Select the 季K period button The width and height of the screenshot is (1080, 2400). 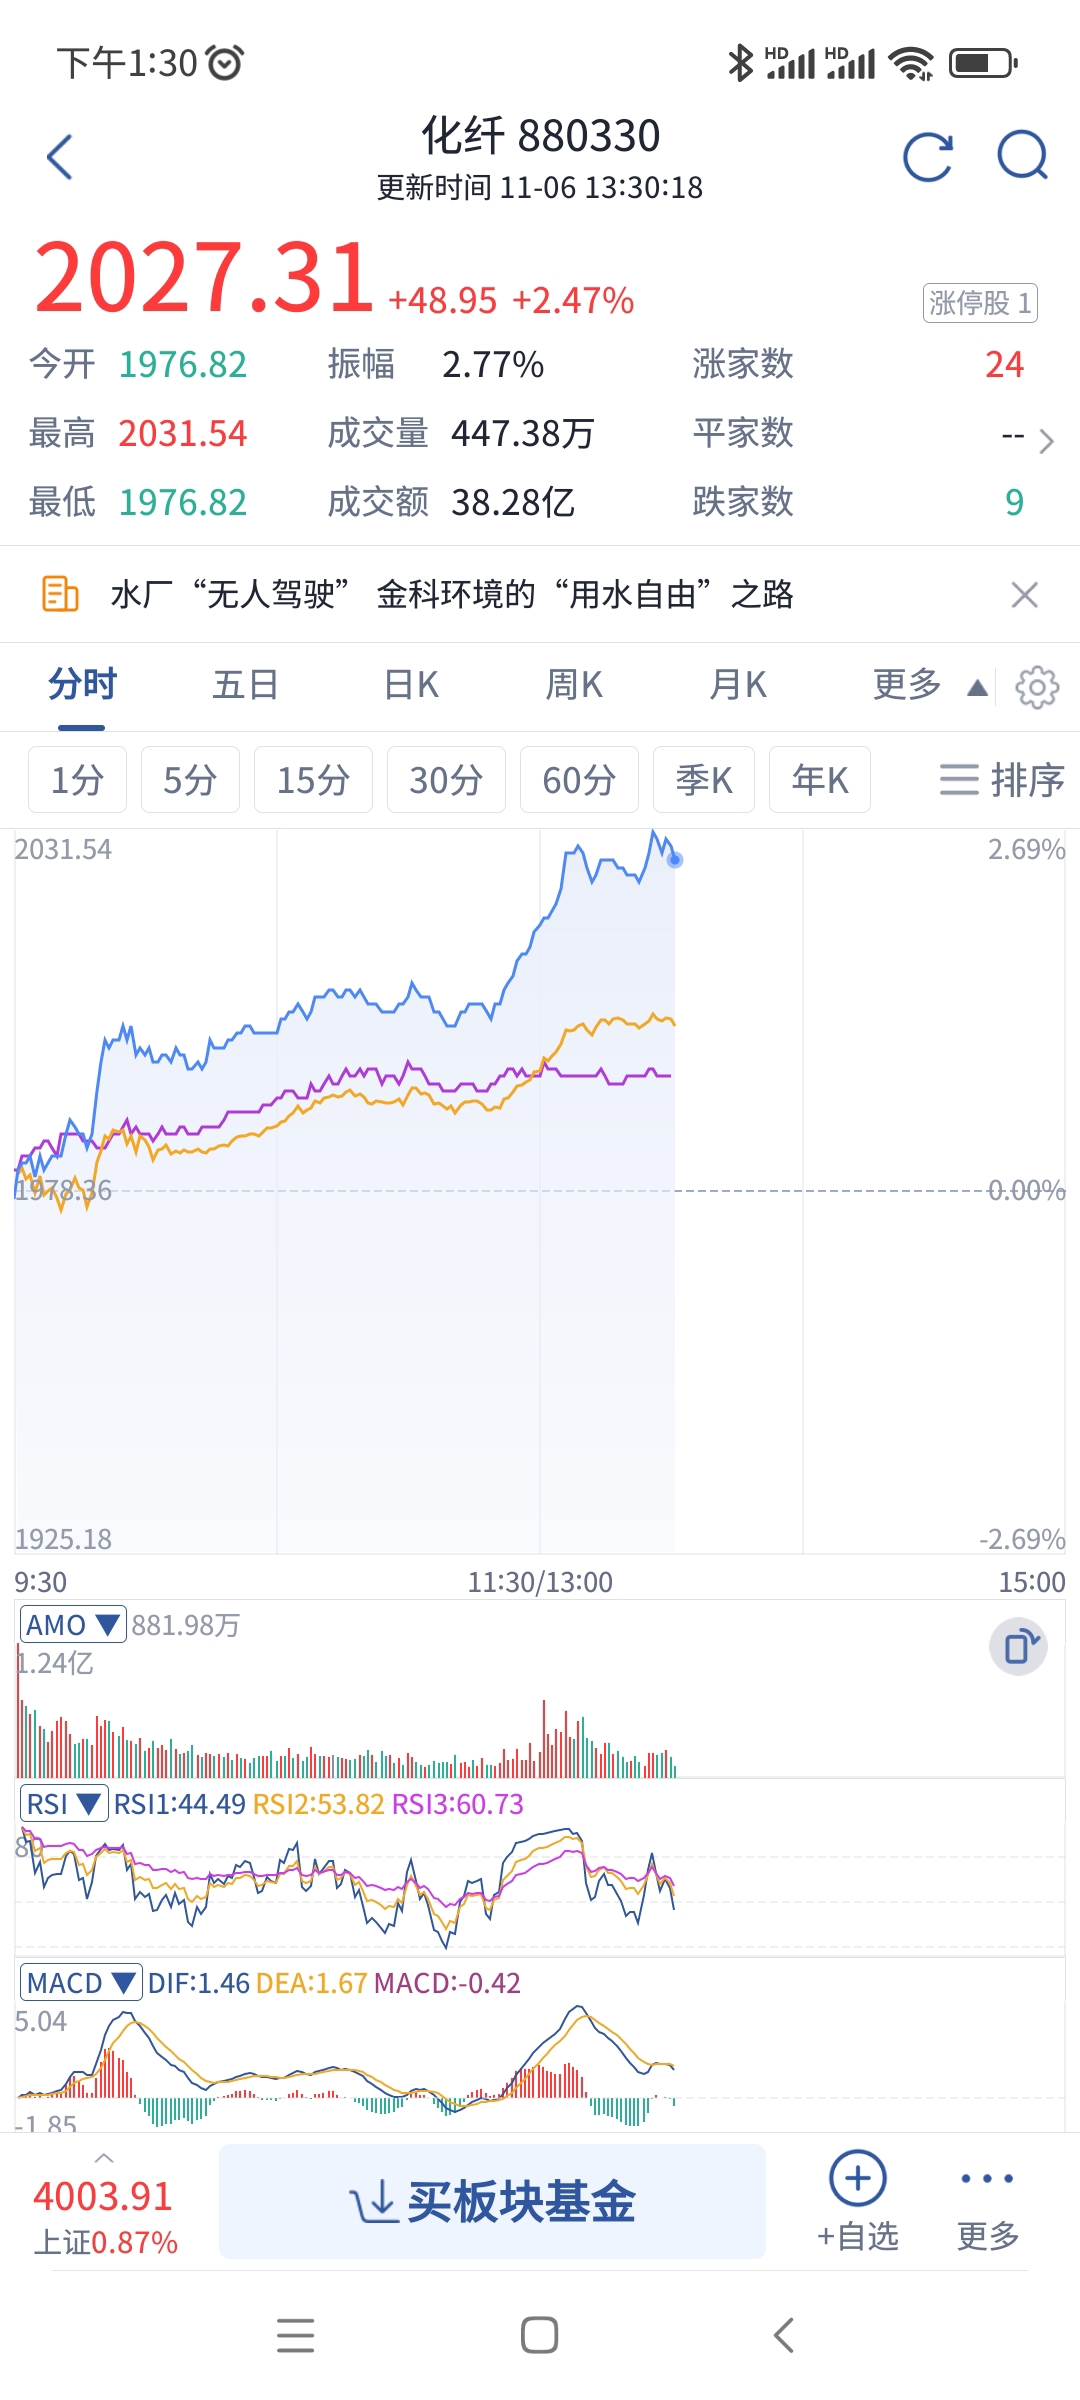[x=703, y=780]
